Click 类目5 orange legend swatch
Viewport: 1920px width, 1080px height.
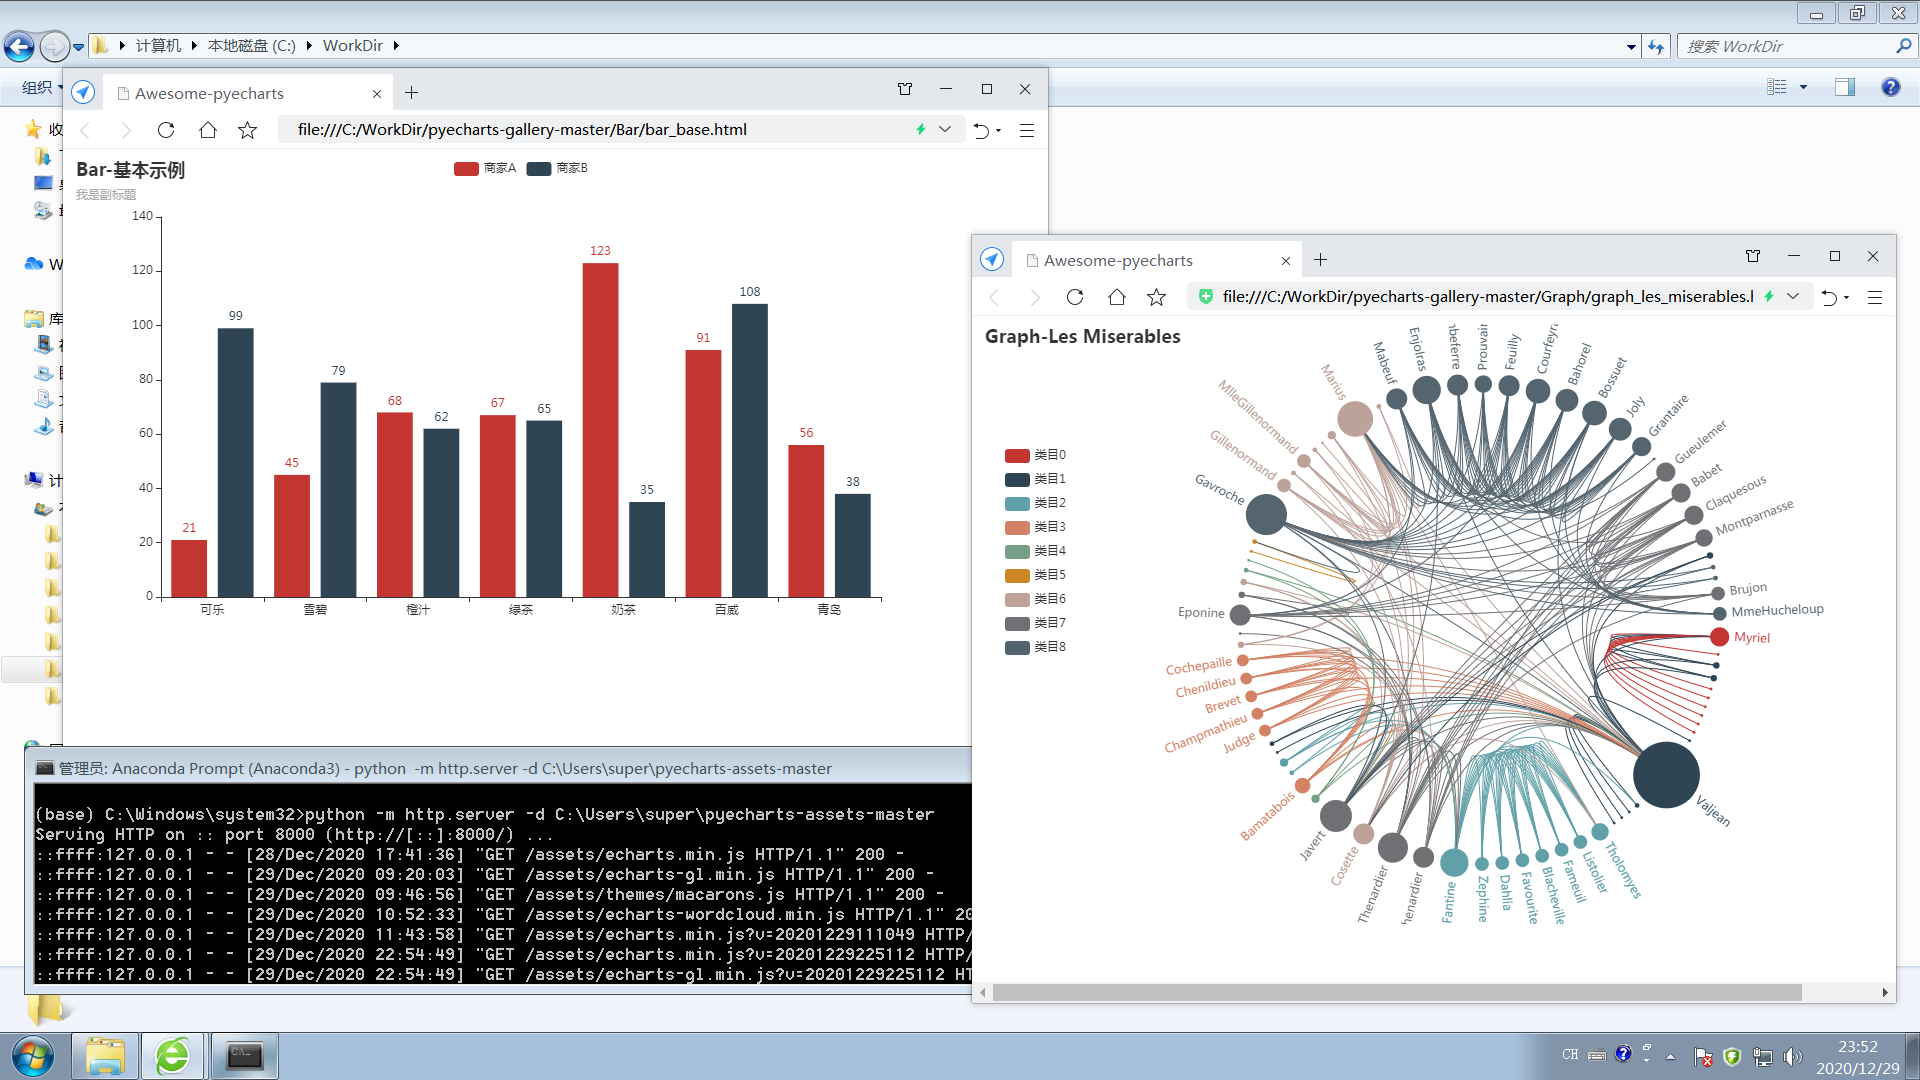1016,575
